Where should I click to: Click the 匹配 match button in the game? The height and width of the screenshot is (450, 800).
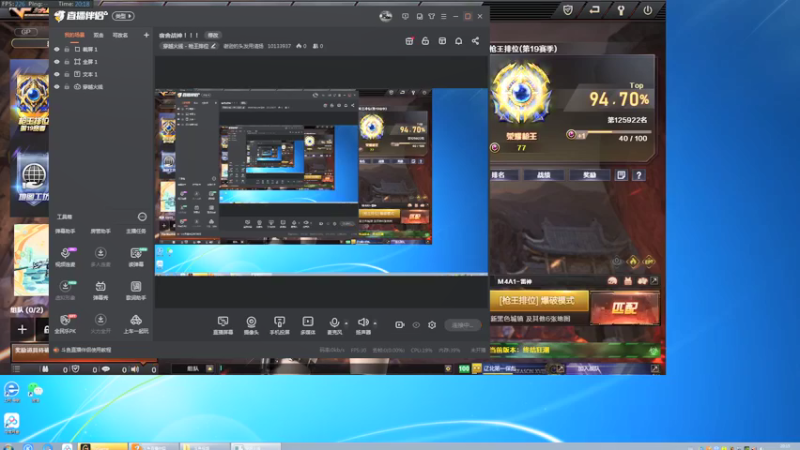(x=624, y=308)
